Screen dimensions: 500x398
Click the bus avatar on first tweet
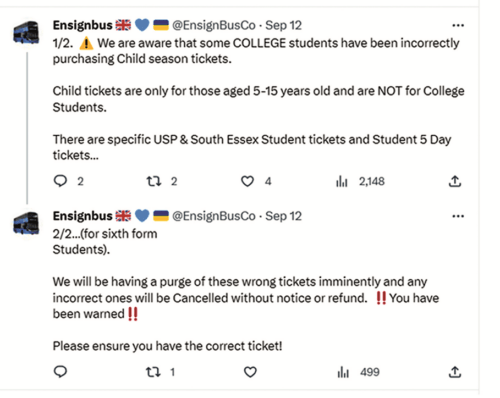pos(26,32)
